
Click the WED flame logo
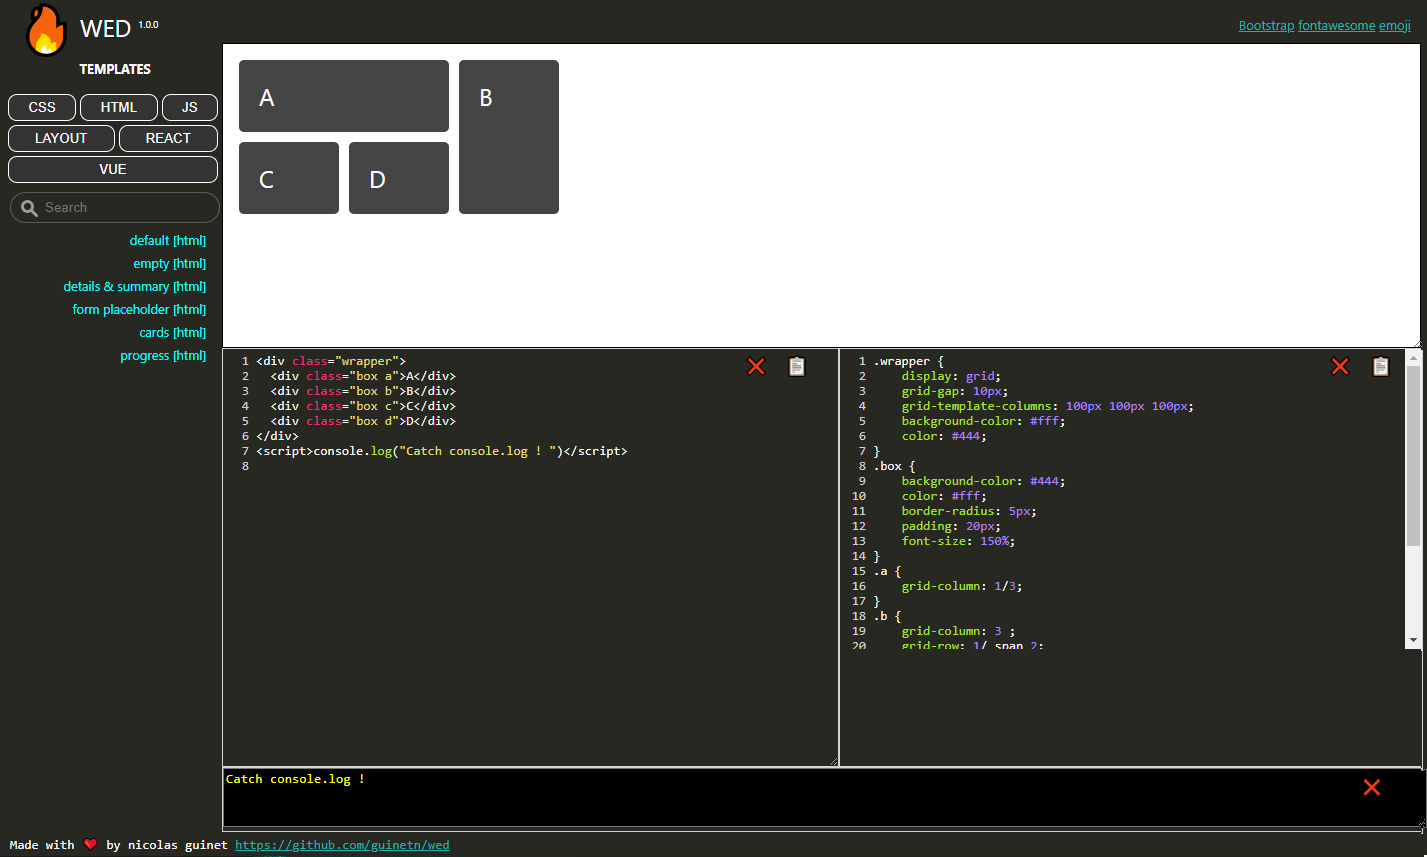click(46, 30)
